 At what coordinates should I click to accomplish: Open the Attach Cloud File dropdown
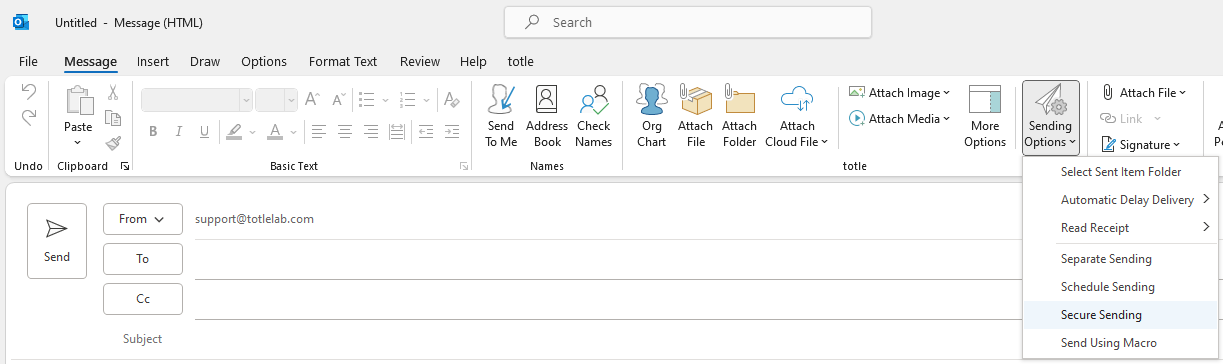(x=797, y=116)
